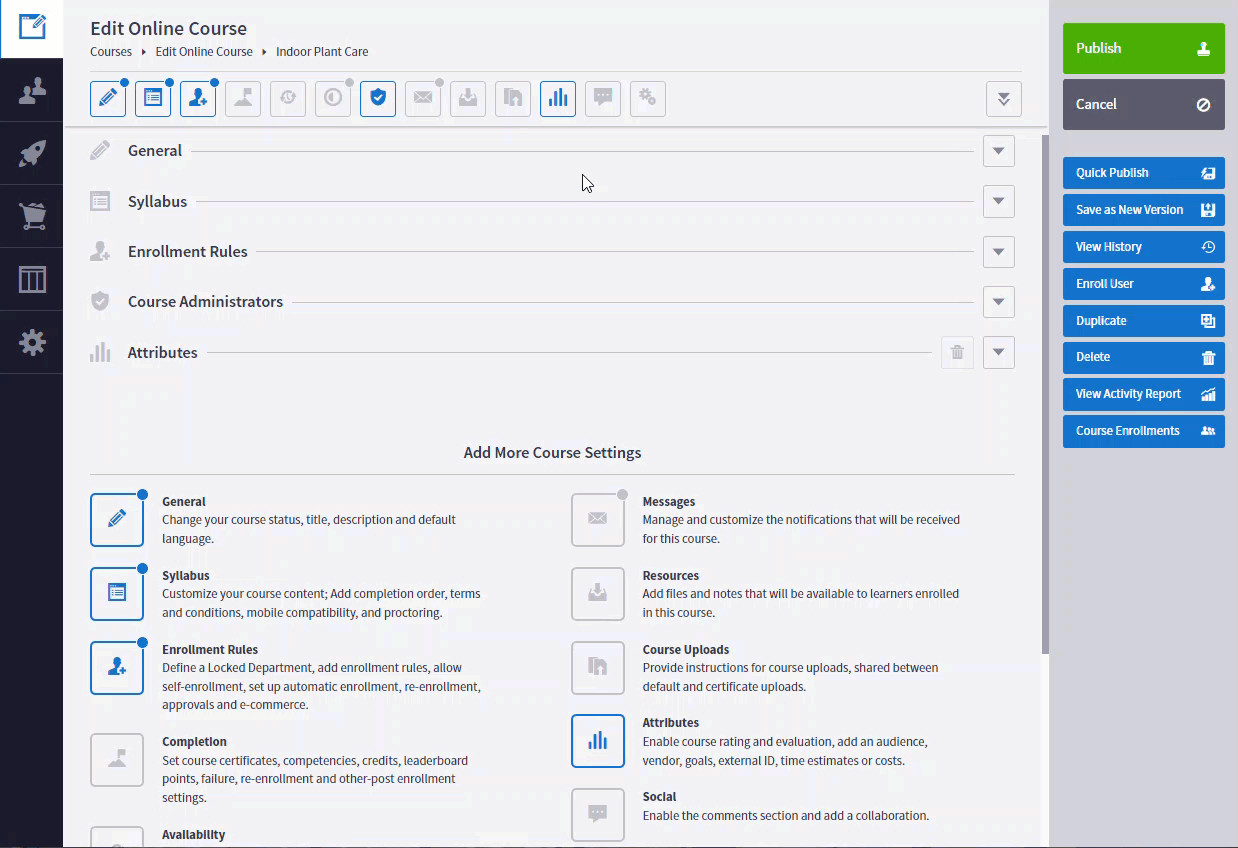Viewport: 1238px width, 848px height.
Task: Expand the Course Administrators section arrow
Action: [x=998, y=302]
